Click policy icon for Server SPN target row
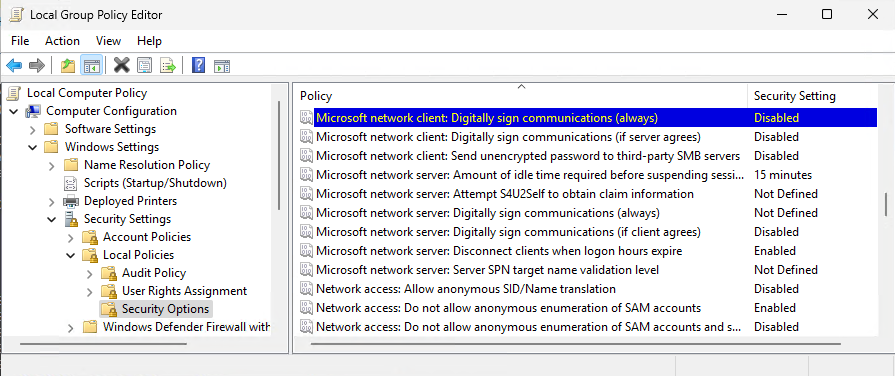The height and width of the screenshot is (376, 895). [x=307, y=270]
